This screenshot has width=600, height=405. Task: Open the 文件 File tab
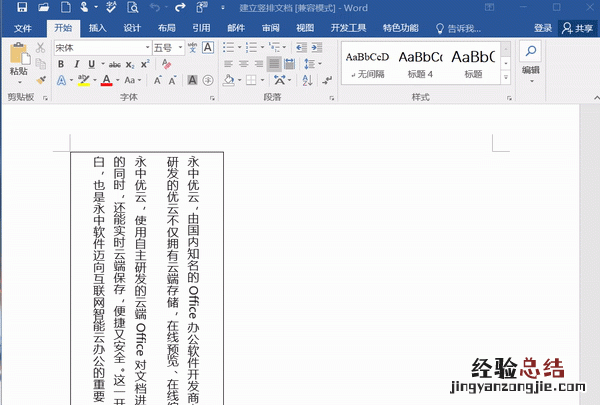tap(23, 28)
